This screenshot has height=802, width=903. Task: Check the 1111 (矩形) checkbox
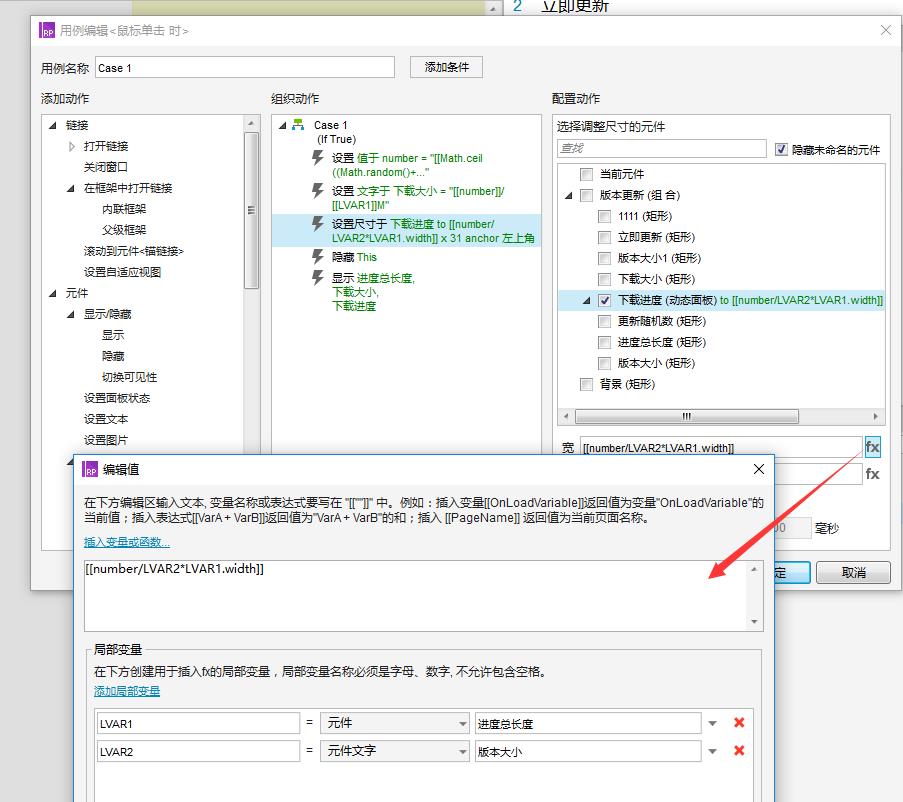pyautogui.click(x=605, y=216)
